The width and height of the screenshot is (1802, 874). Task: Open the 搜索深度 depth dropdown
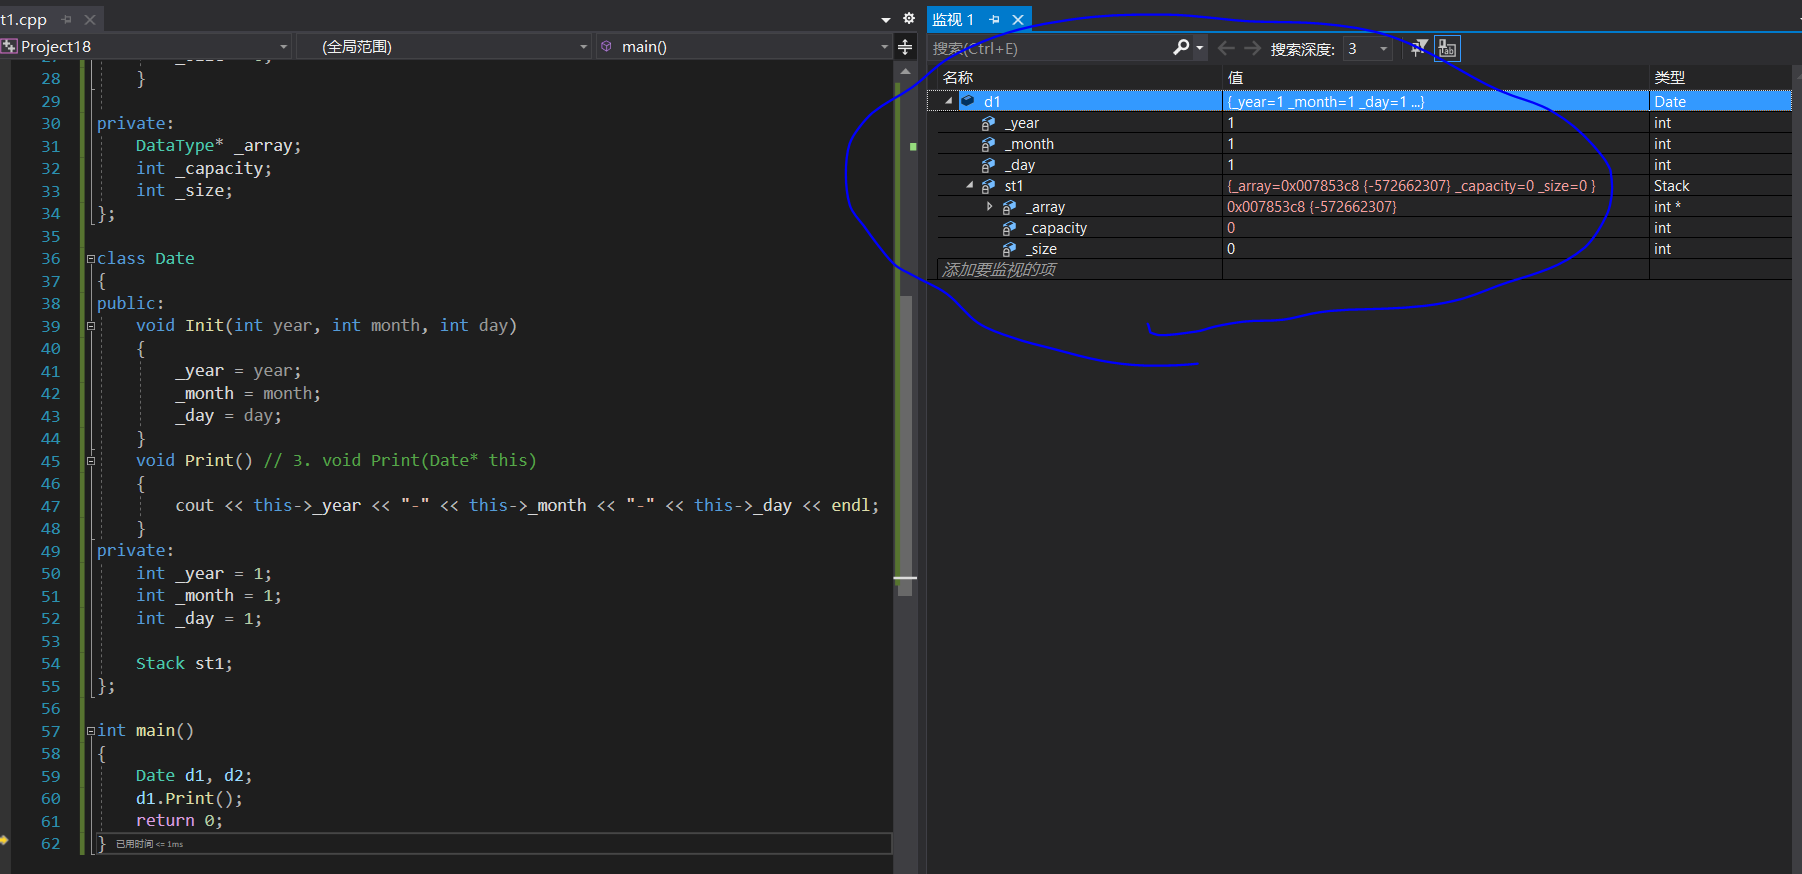1384,49
